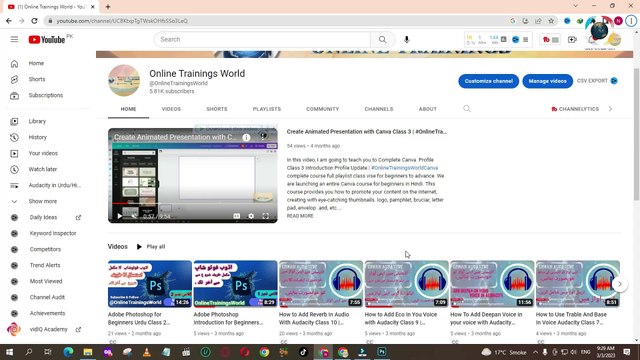The image size is (640, 360).
Task: Open How to Add Eco video thumbnail
Action: 407,284
